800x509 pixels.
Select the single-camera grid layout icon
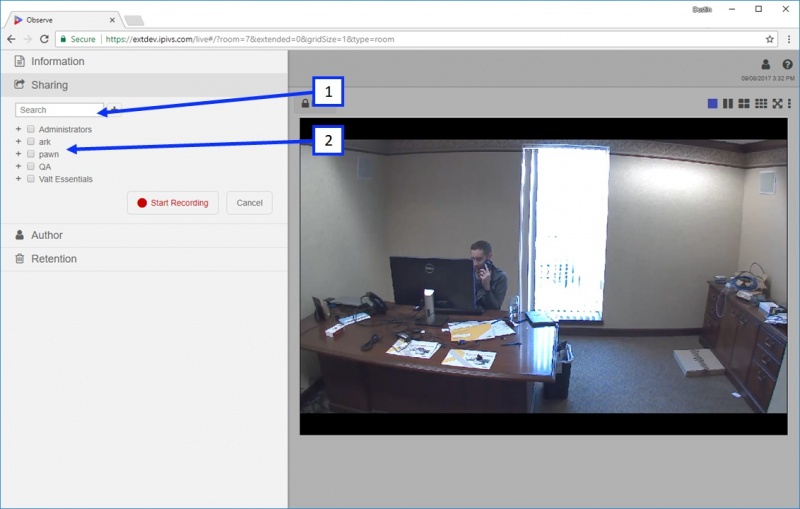pos(712,104)
